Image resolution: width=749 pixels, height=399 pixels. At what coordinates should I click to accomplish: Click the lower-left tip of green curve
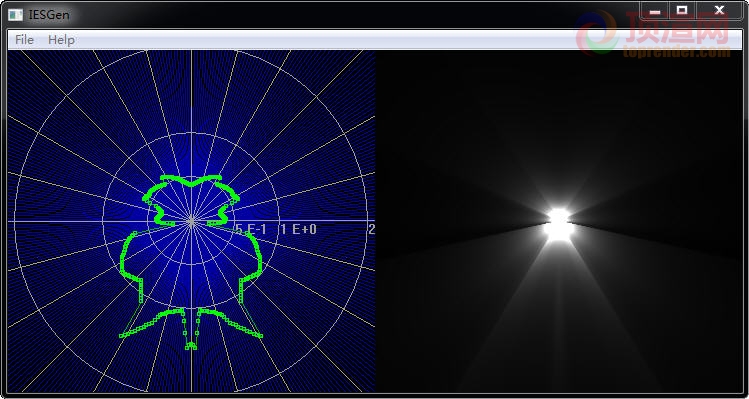coord(122,336)
